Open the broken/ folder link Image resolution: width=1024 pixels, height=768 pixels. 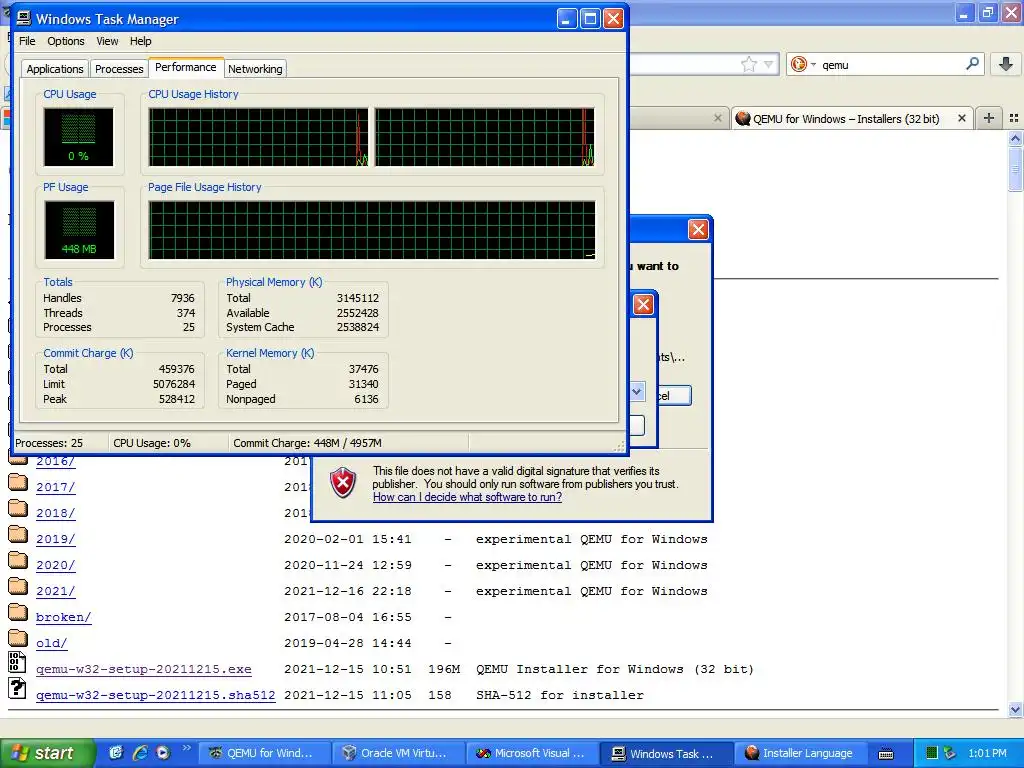click(x=63, y=617)
